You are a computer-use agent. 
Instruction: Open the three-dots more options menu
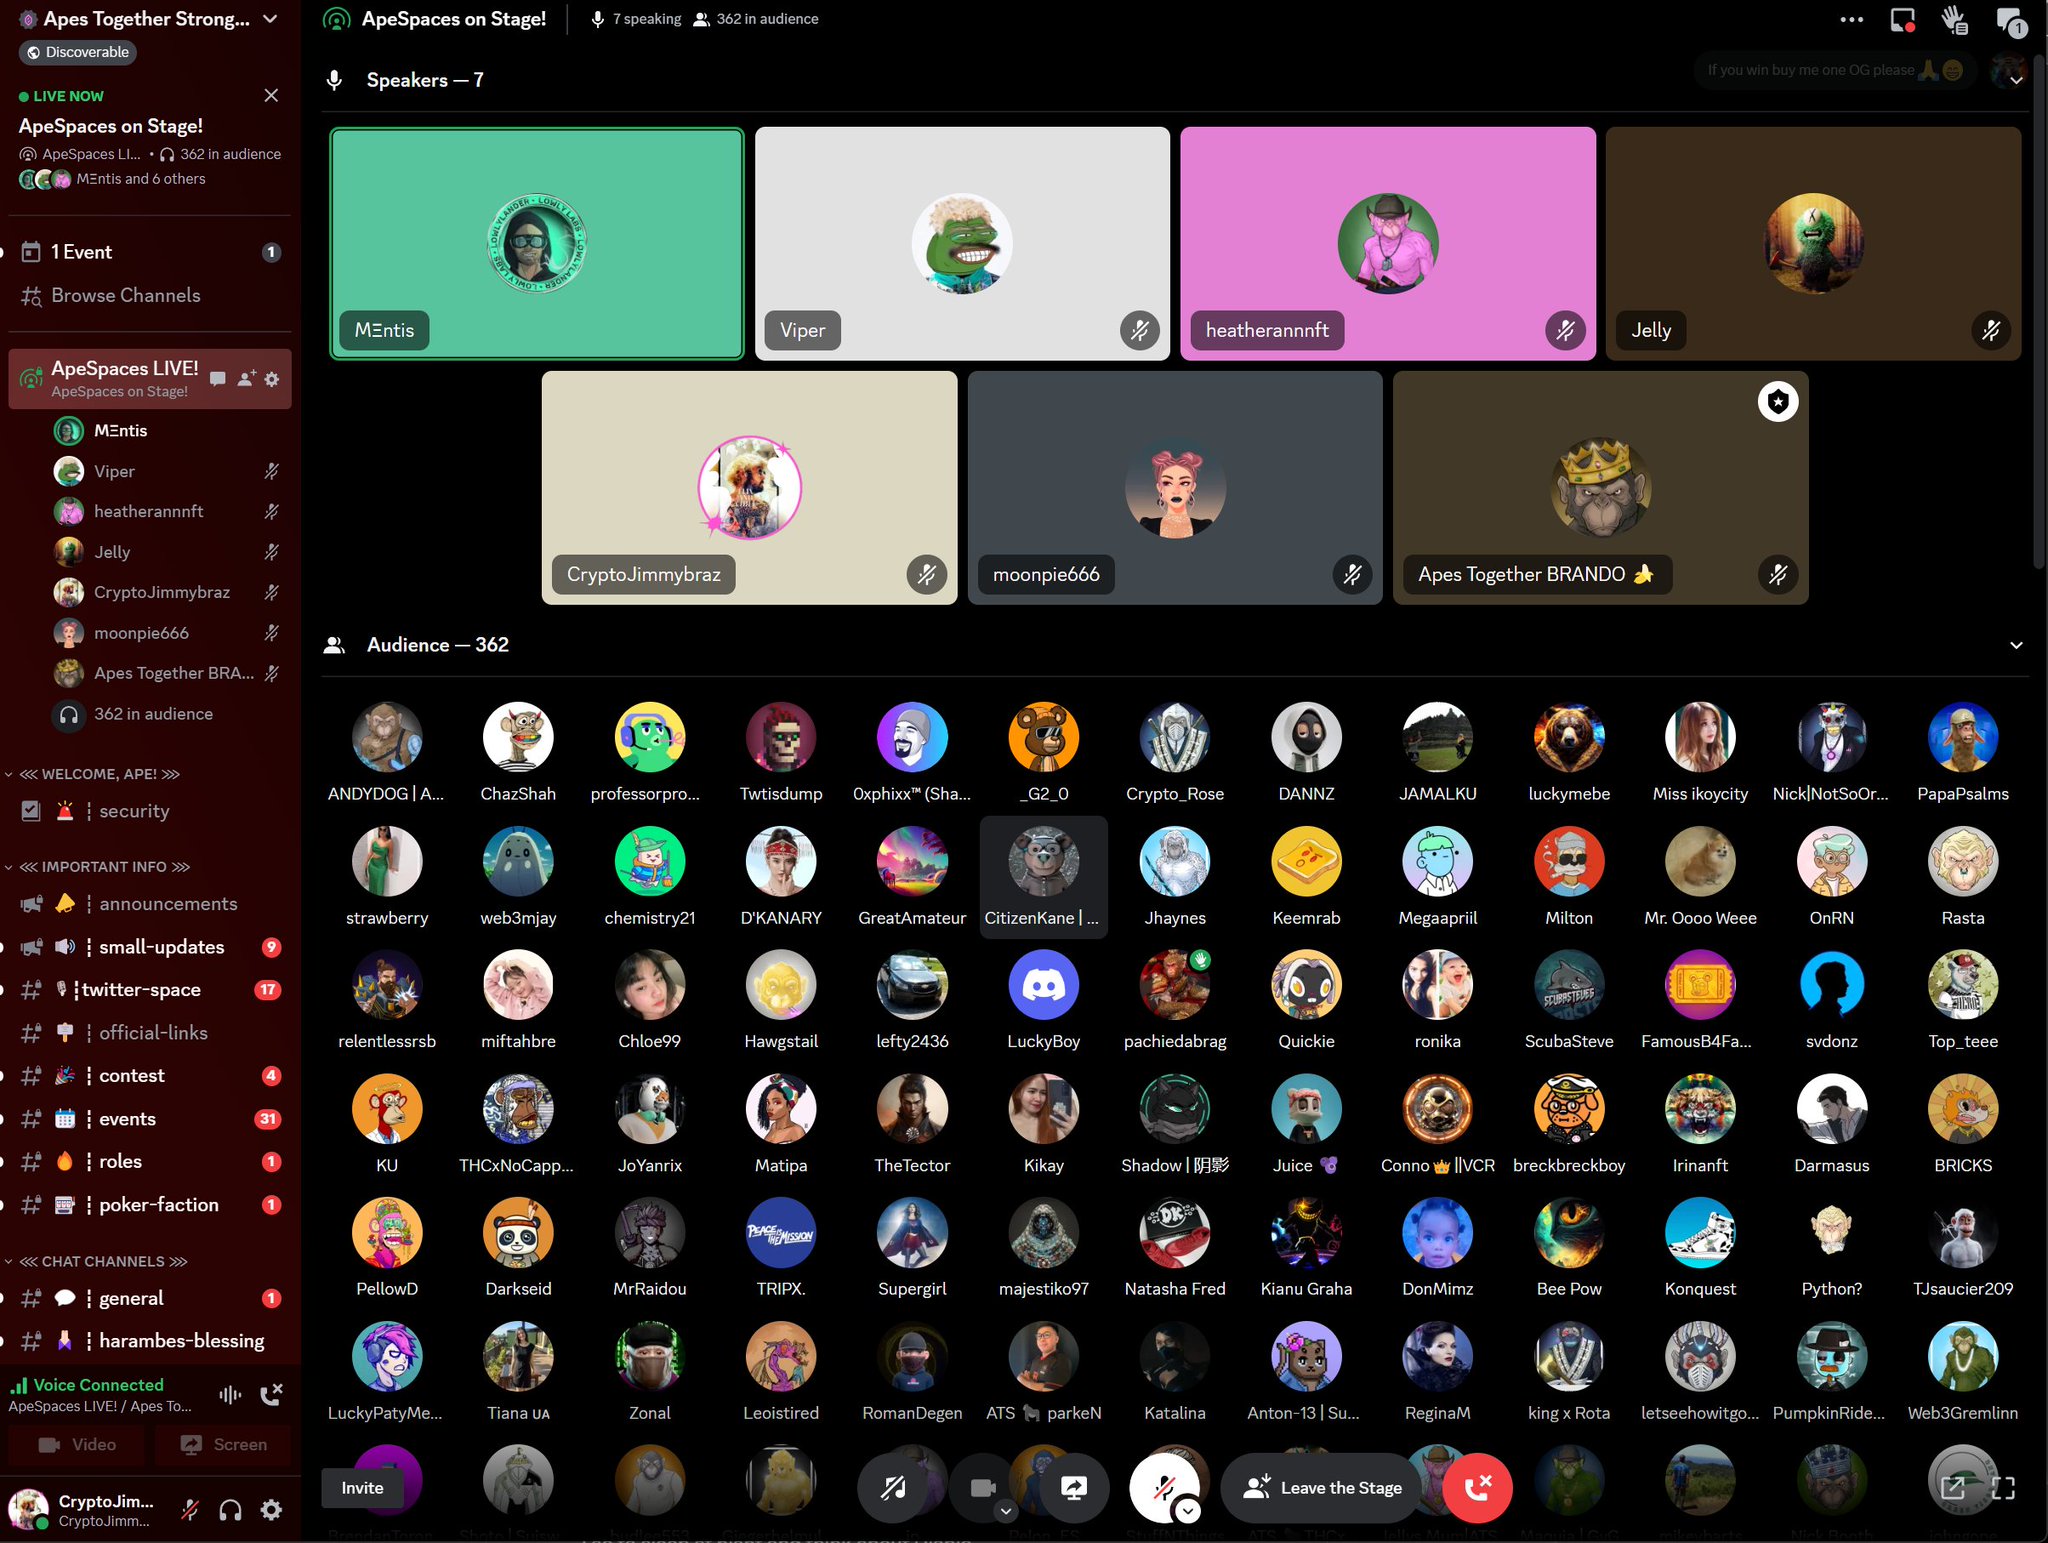[1851, 19]
